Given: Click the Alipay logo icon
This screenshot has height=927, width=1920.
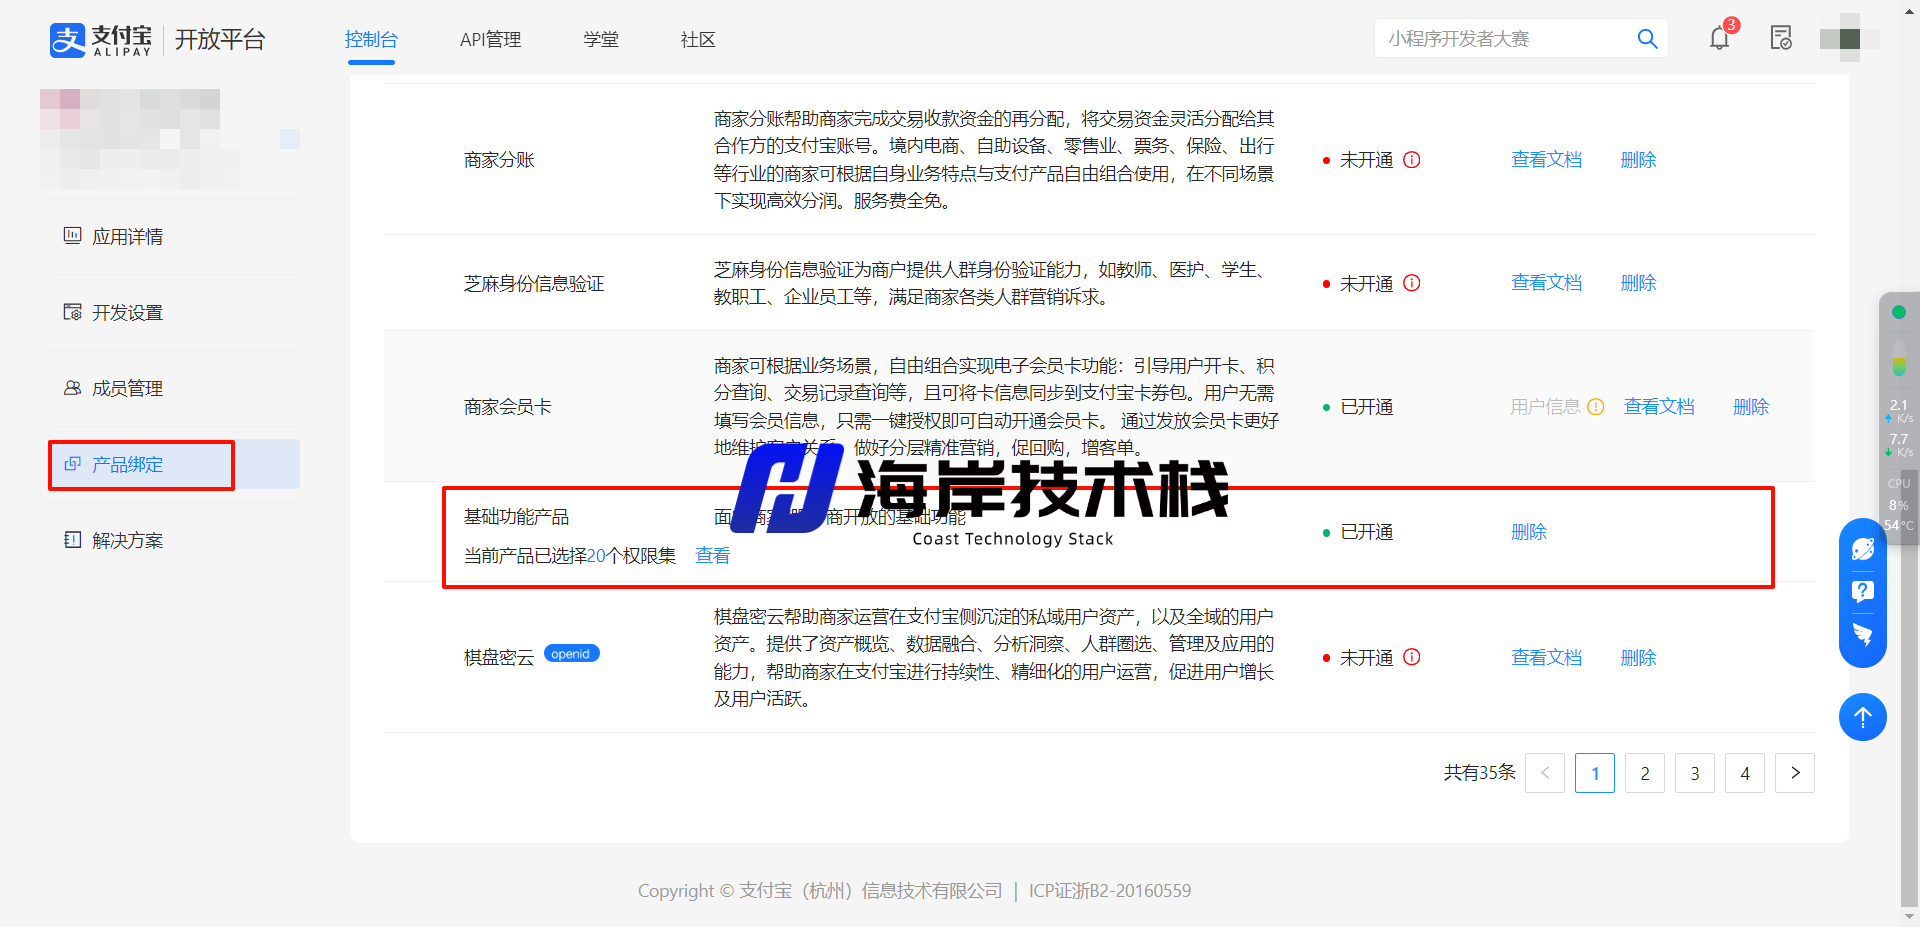Looking at the screenshot, I should point(67,40).
